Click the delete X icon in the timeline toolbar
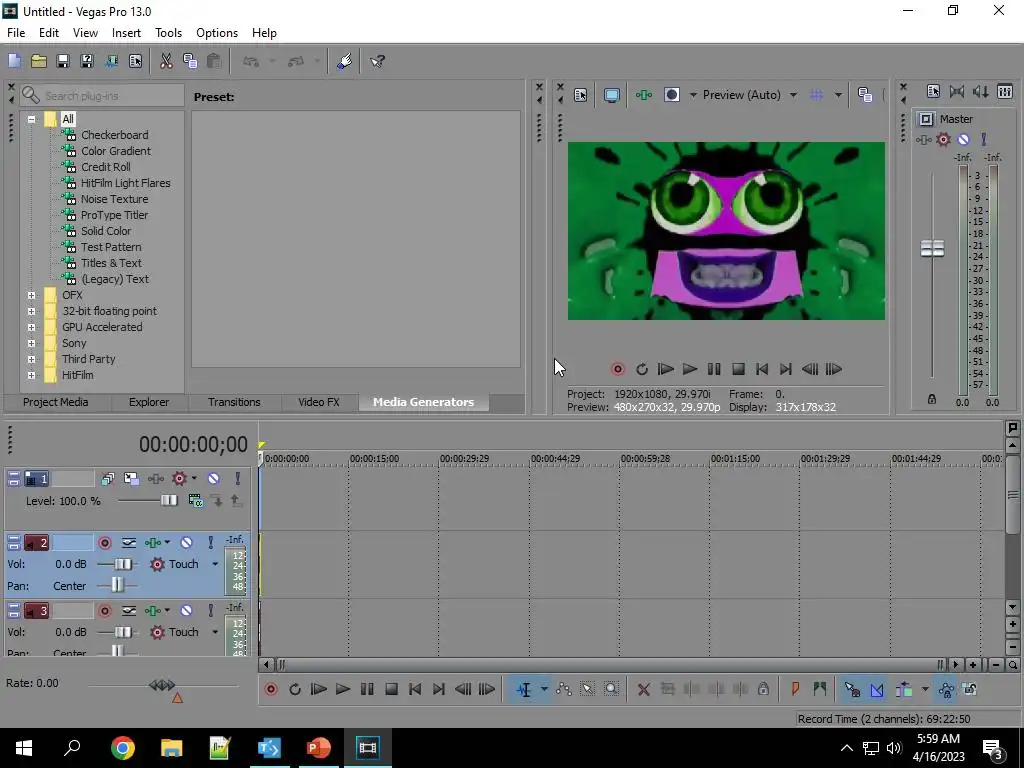Screen dimensions: 1024x768 pos(643,689)
